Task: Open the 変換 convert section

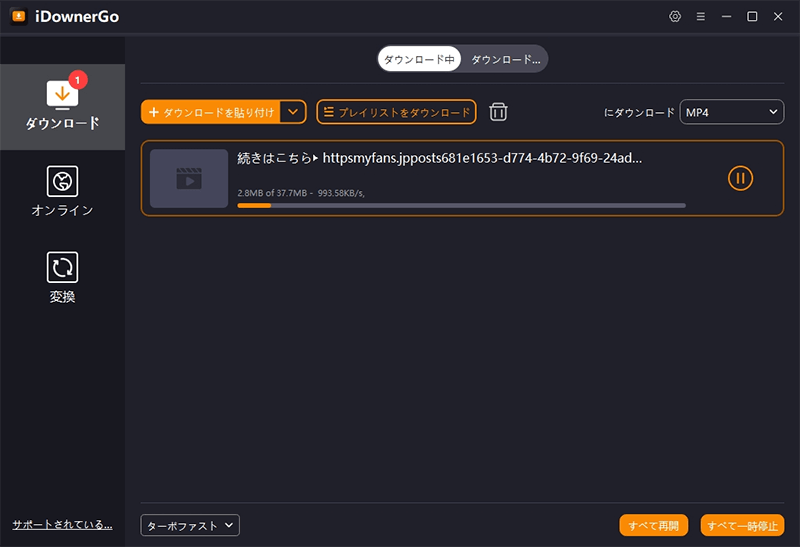Action: [62, 277]
